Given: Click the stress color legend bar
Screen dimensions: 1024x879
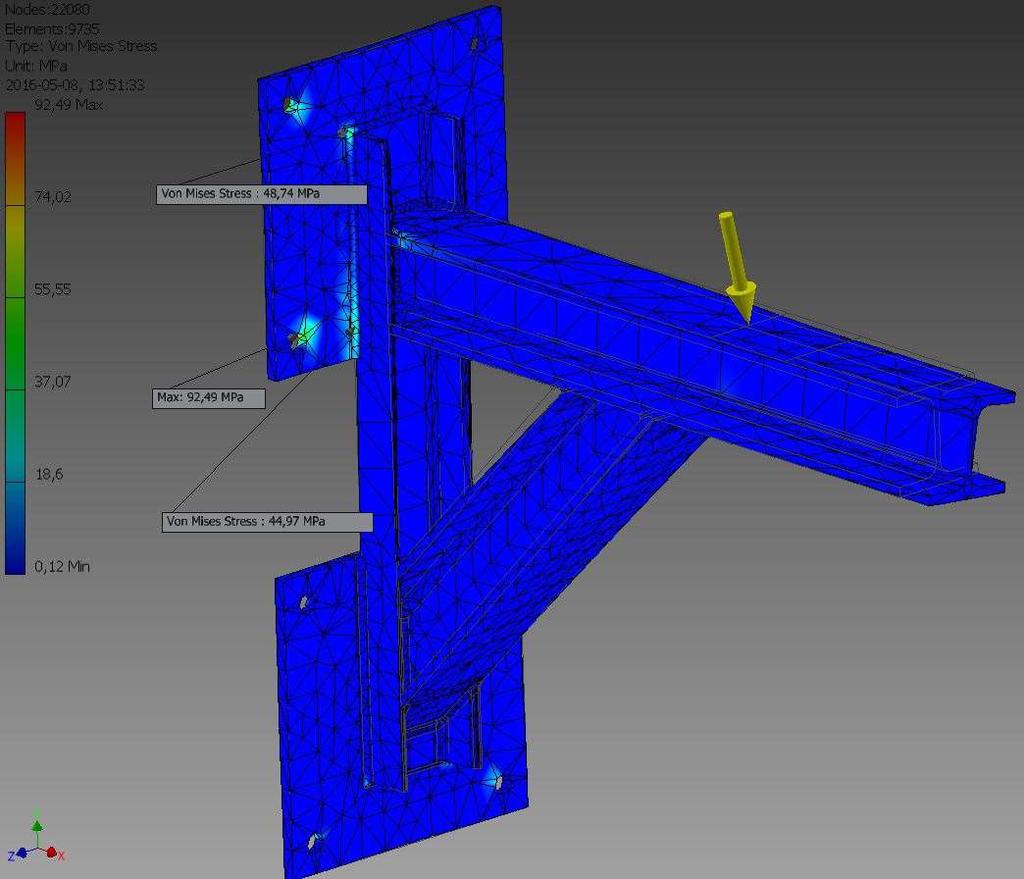Looking at the screenshot, I should tap(15, 344).
